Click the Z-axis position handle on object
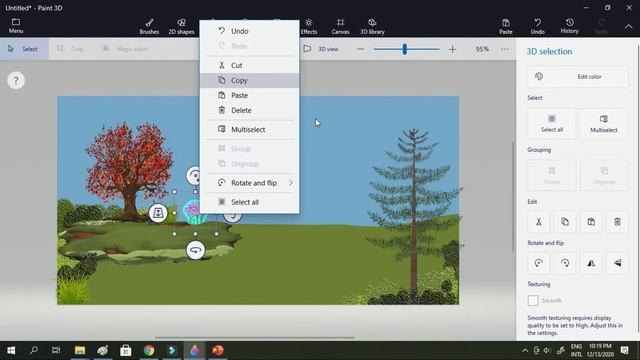This screenshot has width=640, height=360. (x=158, y=213)
